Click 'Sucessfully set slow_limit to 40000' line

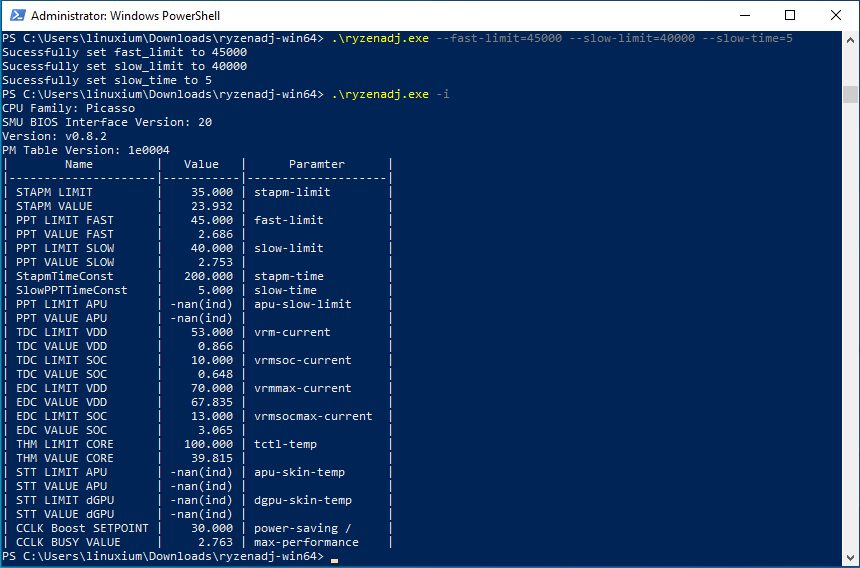[x=125, y=66]
